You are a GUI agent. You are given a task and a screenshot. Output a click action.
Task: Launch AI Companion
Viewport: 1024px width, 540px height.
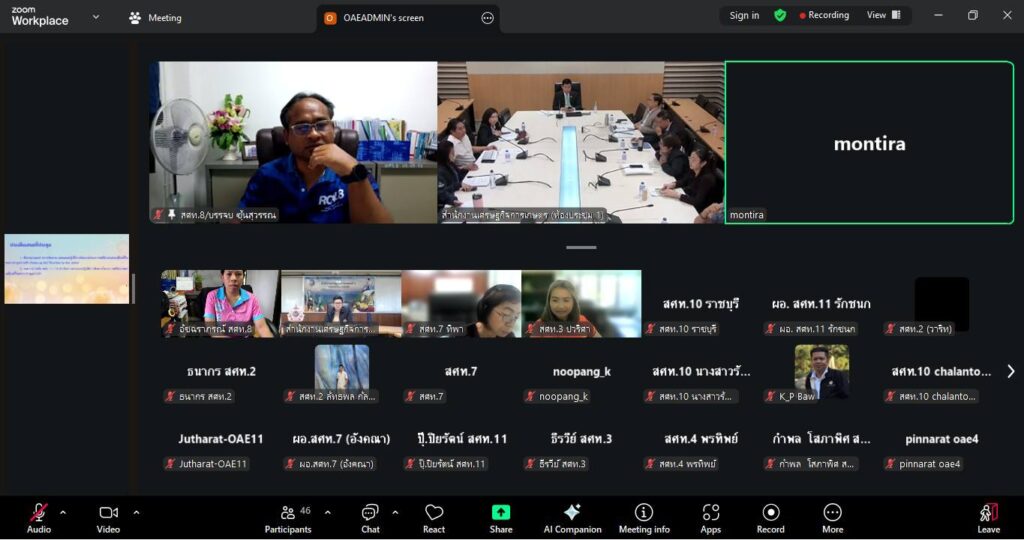(572, 516)
